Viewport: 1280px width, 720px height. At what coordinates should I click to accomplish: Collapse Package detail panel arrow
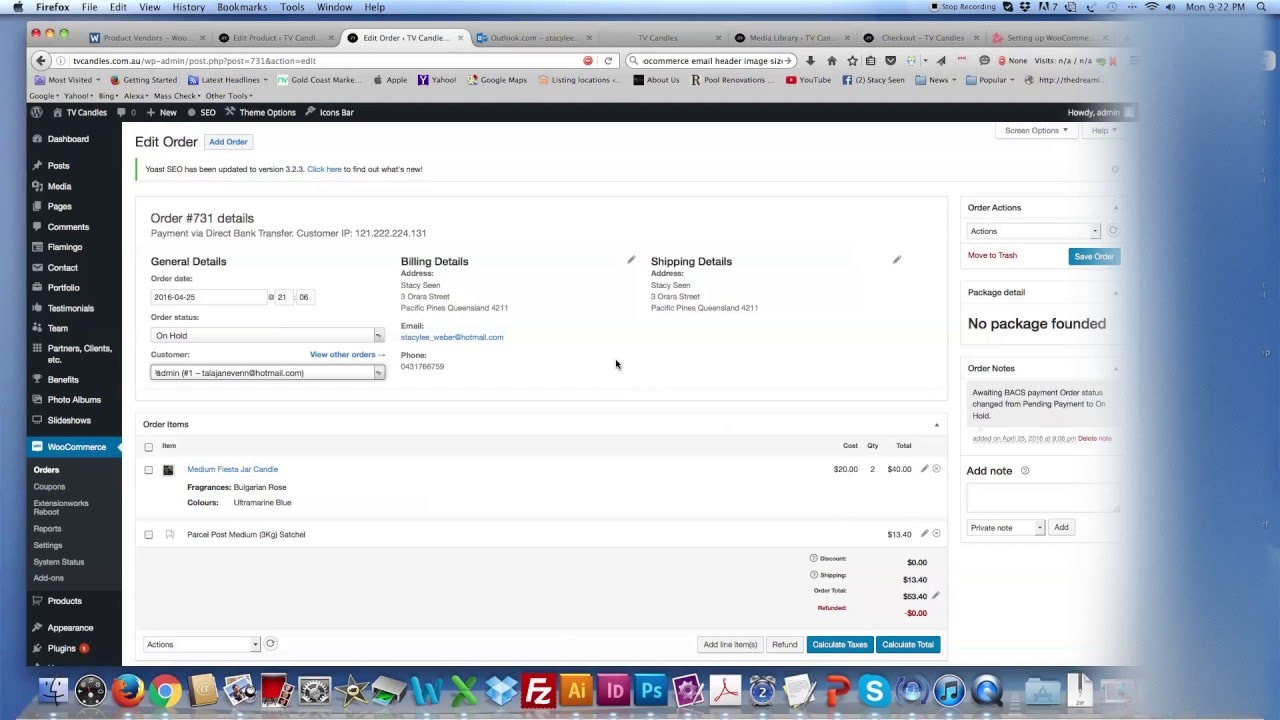tap(1116, 293)
